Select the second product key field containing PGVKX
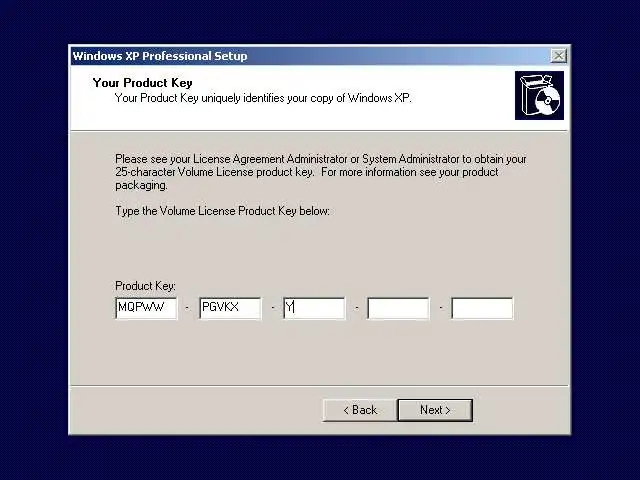640x480 pixels. (x=230, y=308)
